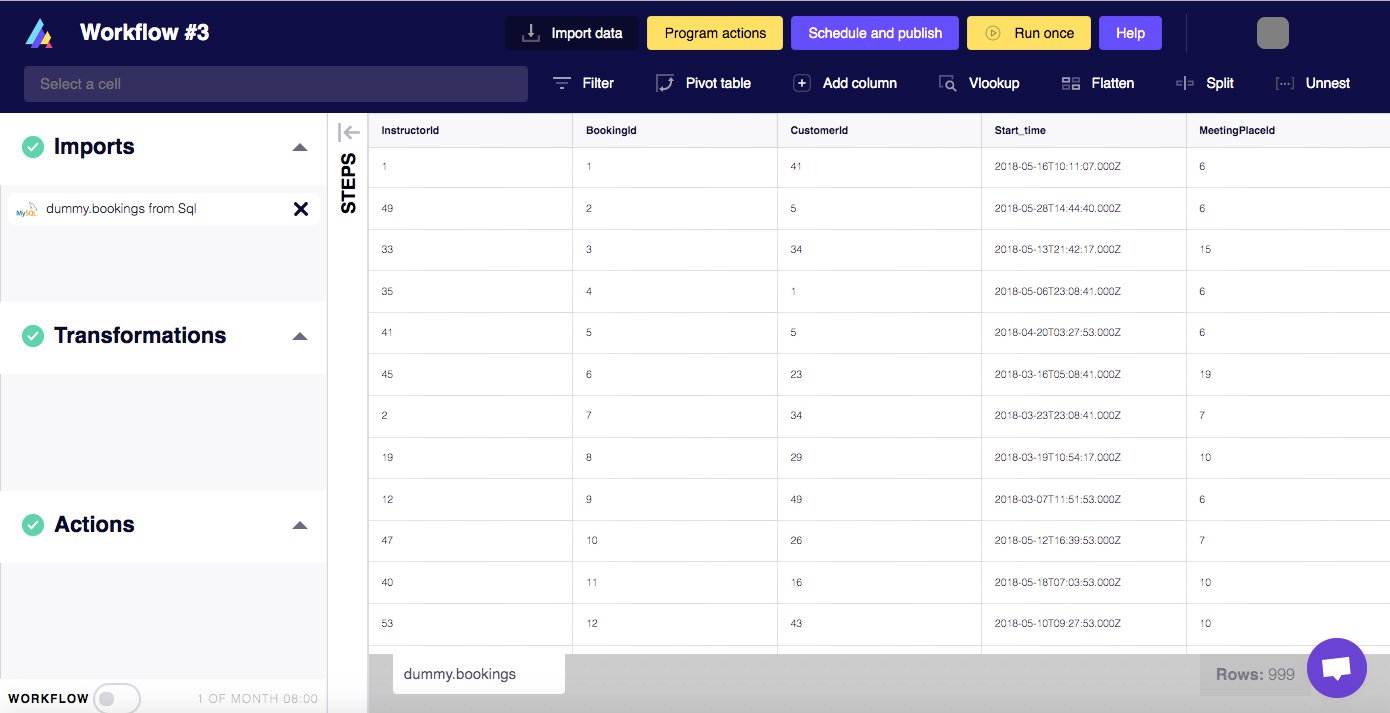1390x713 pixels.
Task: Select cell 2018-05-28T14:44:40.000Z
Action: [1084, 208]
